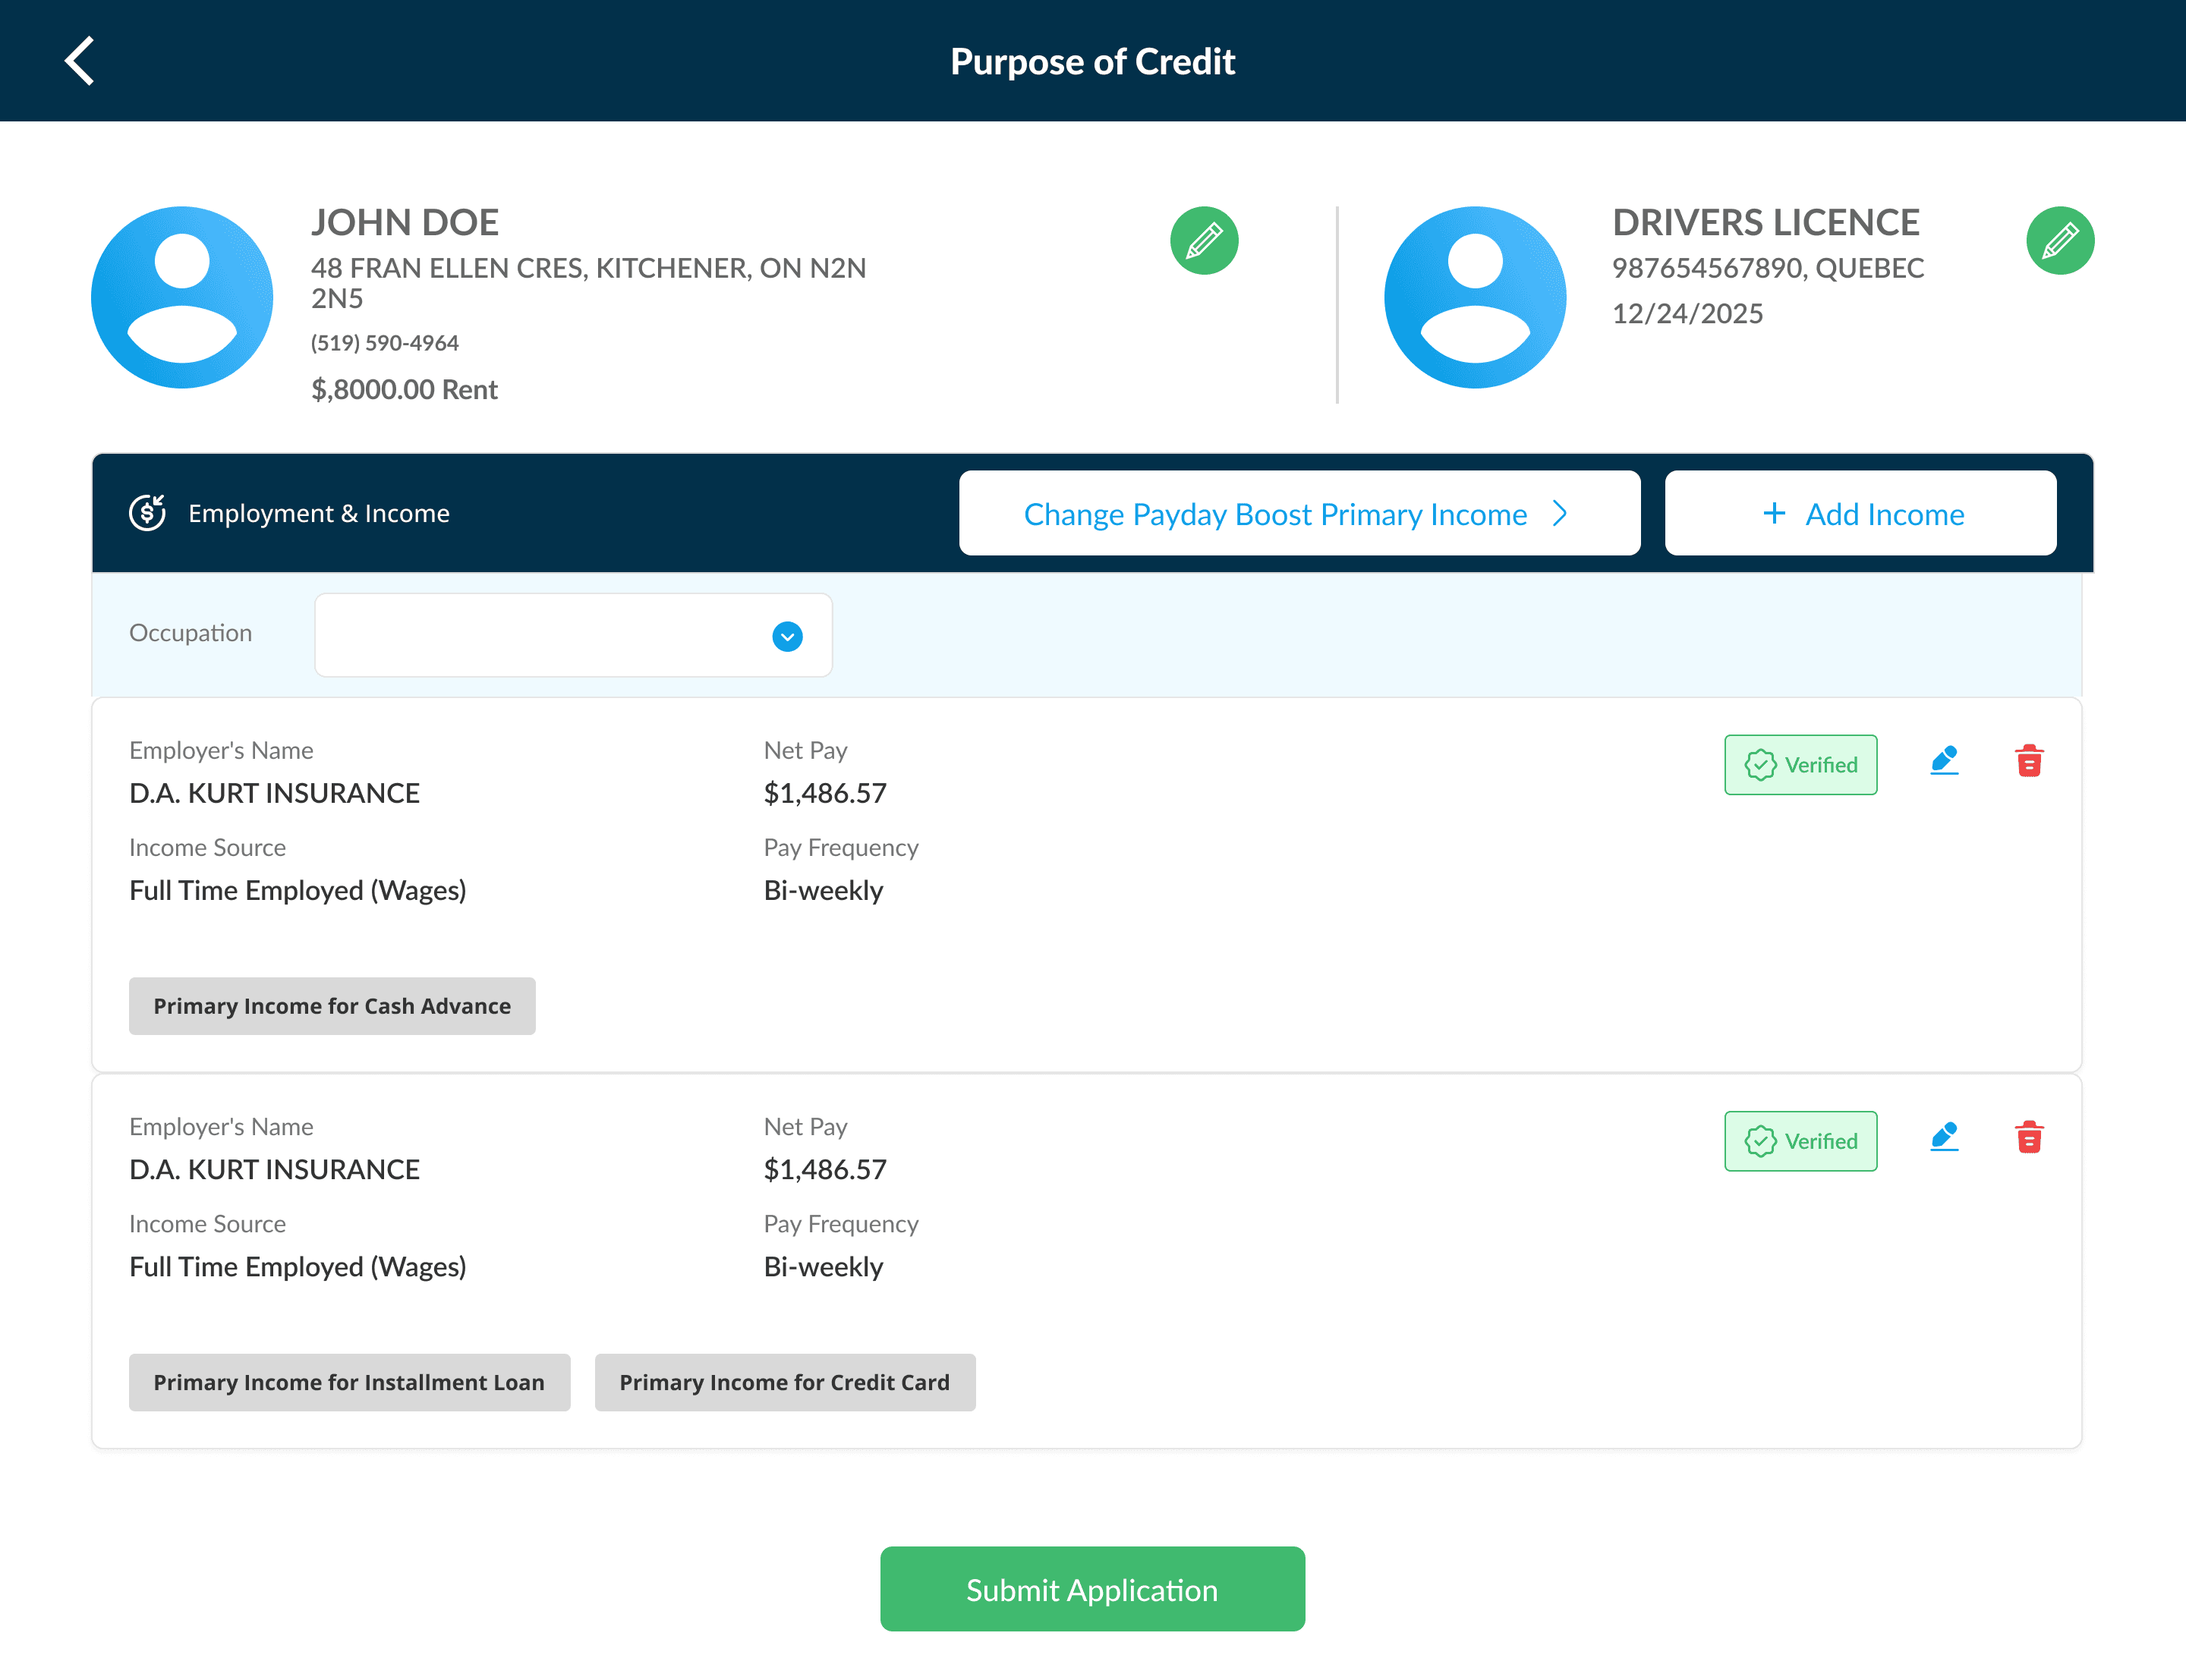
Task: Click Verified badge on first income card
Action: (1800, 765)
